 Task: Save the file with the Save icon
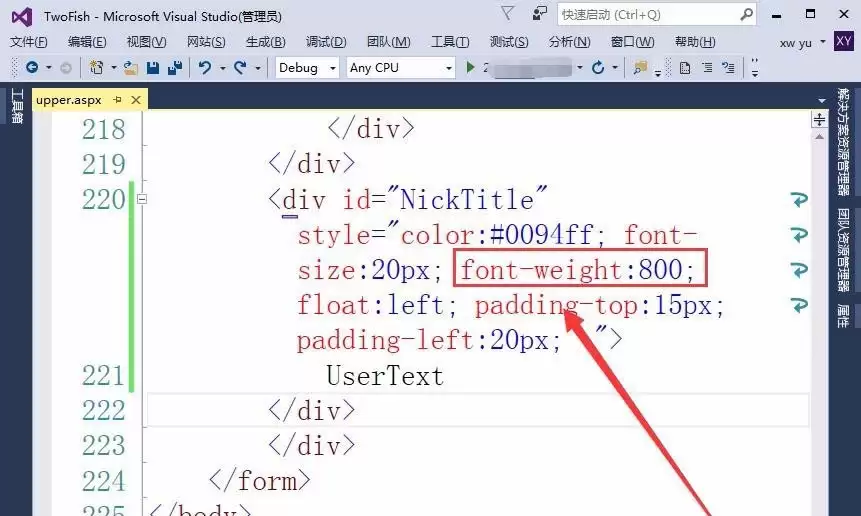point(153,68)
